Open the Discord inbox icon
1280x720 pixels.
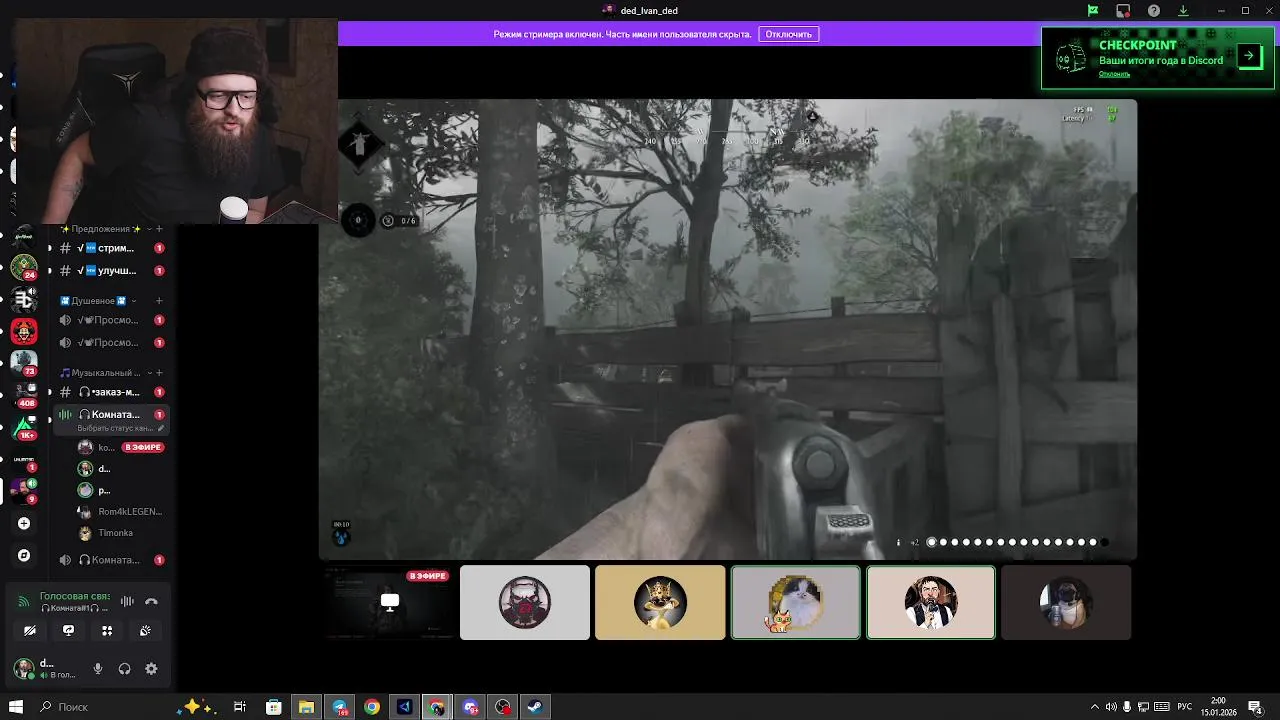pos(1123,11)
